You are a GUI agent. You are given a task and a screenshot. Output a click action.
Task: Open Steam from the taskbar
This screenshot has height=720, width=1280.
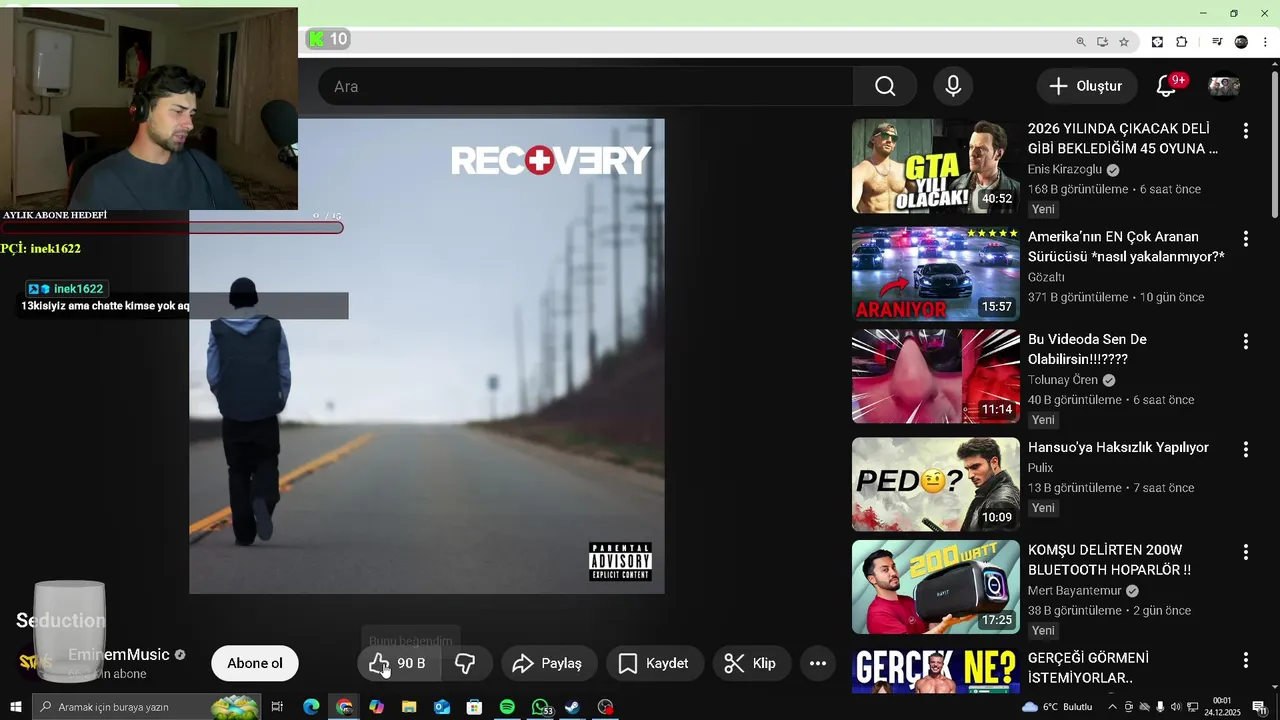(x=572, y=707)
